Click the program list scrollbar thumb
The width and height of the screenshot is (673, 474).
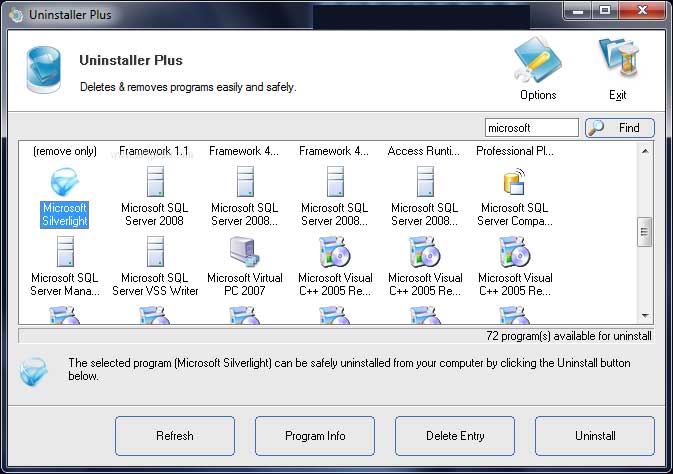coord(645,232)
